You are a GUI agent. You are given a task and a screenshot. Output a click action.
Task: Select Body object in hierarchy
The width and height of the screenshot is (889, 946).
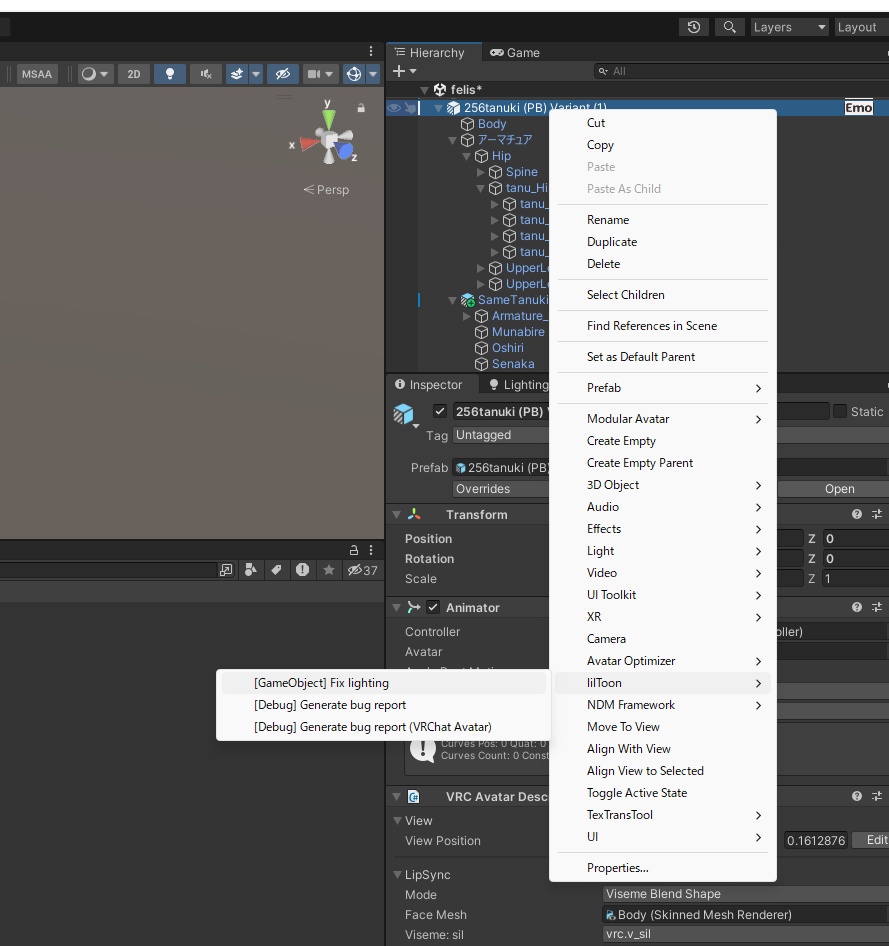pyautogui.click(x=492, y=124)
